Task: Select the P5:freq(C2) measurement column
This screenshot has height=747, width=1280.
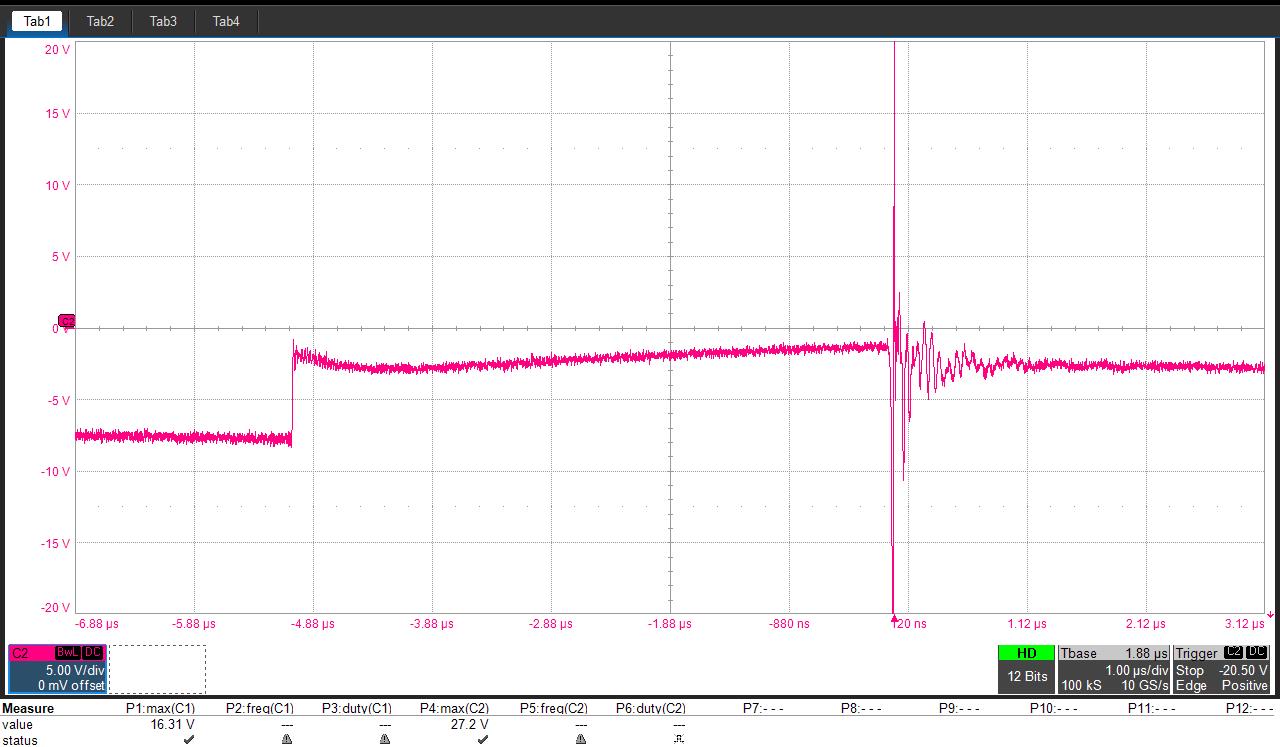Action: [553, 708]
